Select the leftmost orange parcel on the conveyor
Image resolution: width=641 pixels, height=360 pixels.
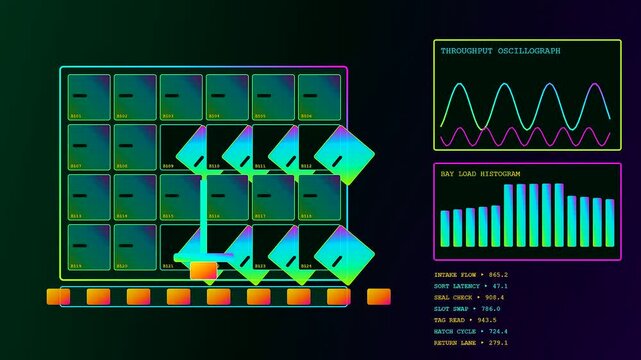pyautogui.click(x=58, y=297)
